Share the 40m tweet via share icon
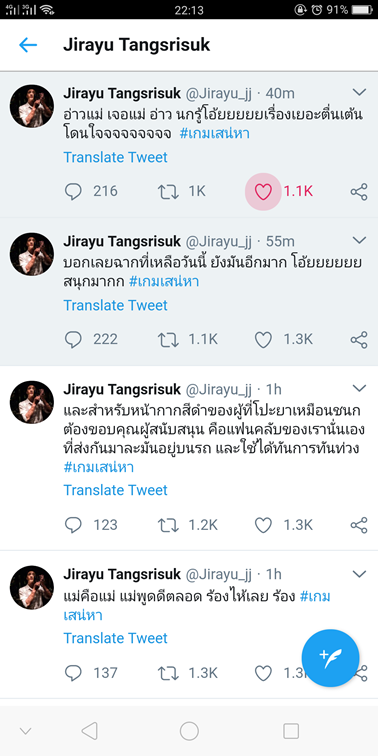Screen dimensions: 378x756 pyautogui.click(x=359, y=192)
